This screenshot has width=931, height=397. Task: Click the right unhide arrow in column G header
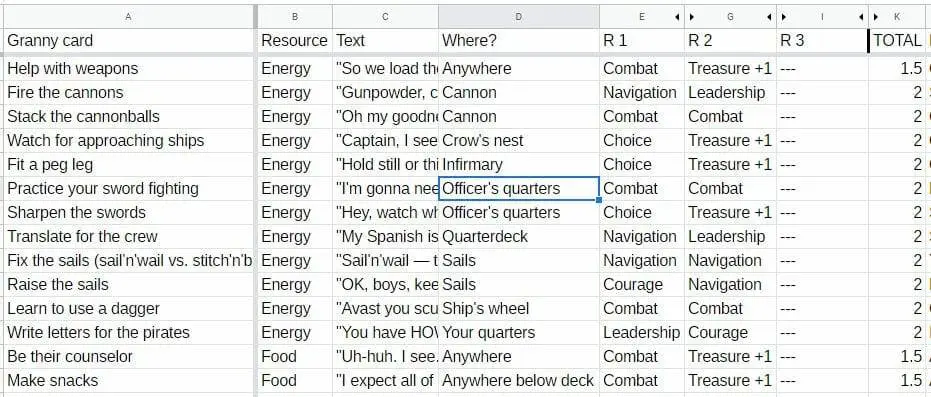point(770,17)
